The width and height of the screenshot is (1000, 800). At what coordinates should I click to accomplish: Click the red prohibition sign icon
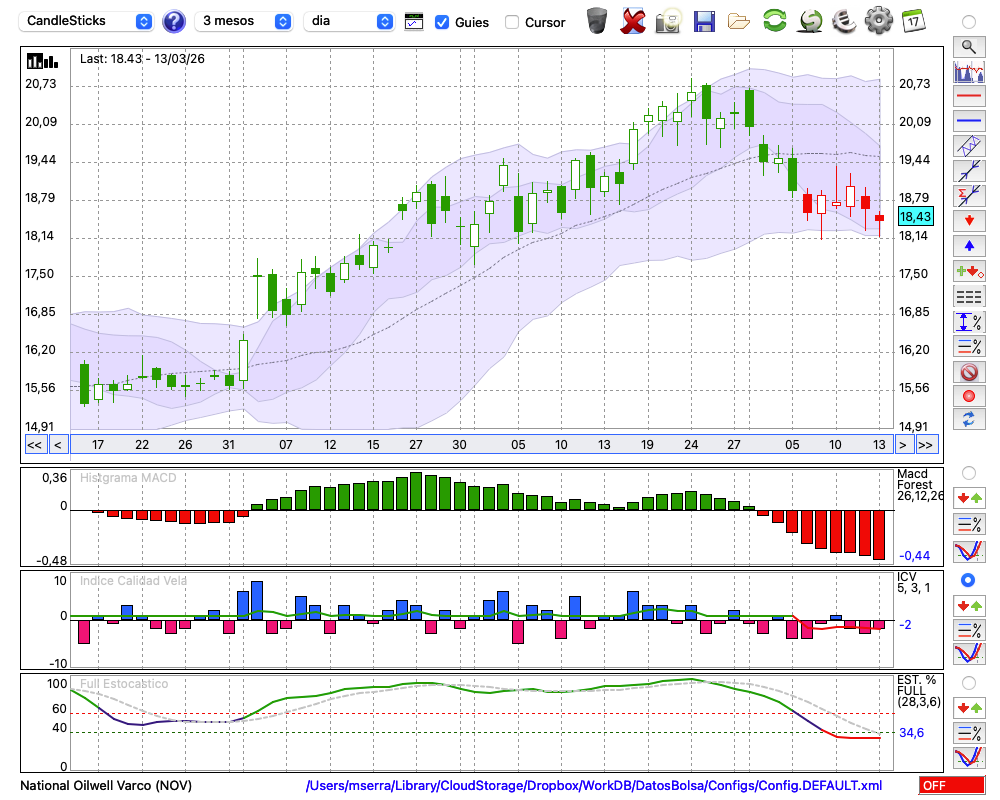pyautogui.click(x=969, y=371)
